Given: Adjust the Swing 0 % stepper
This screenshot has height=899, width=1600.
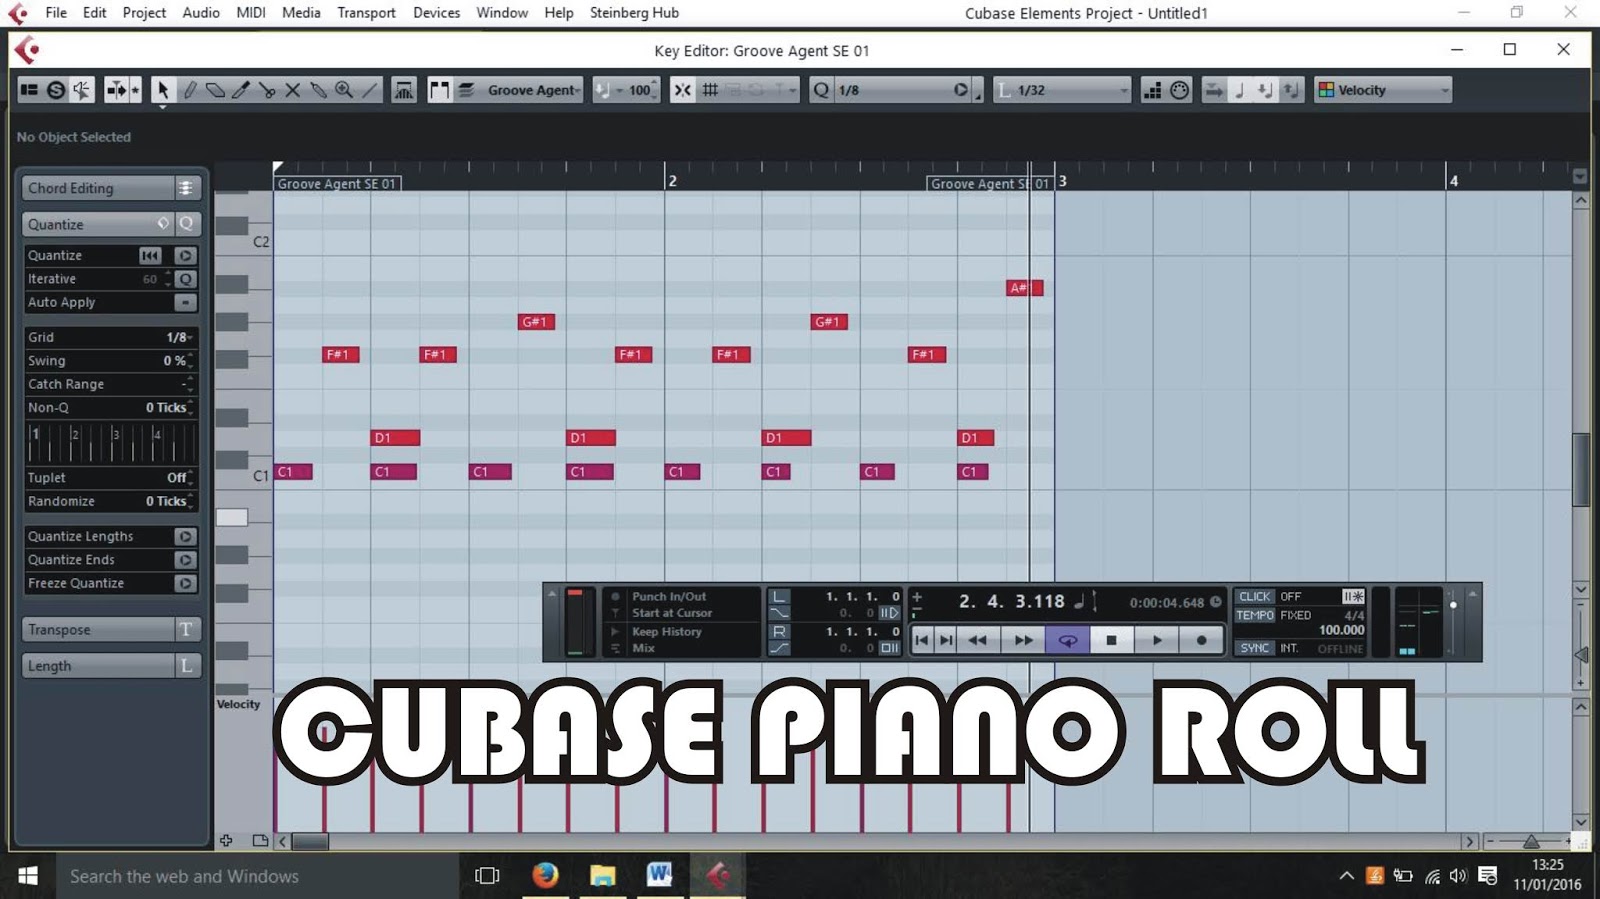Looking at the screenshot, I should [190, 360].
